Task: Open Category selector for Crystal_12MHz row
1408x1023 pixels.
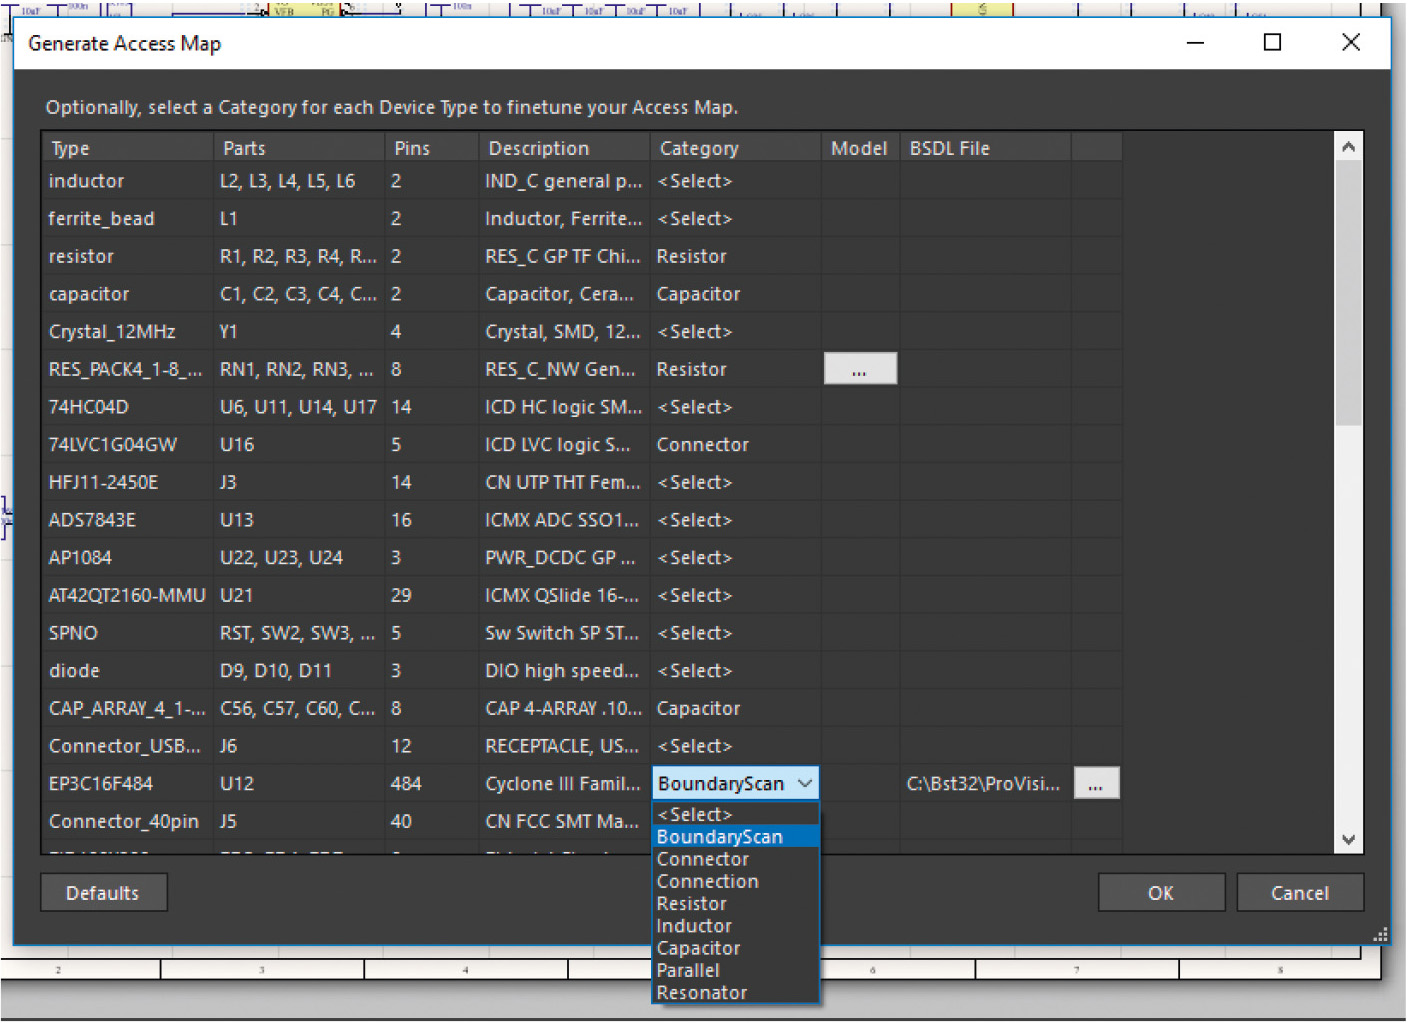Action: pyautogui.click(x=695, y=332)
